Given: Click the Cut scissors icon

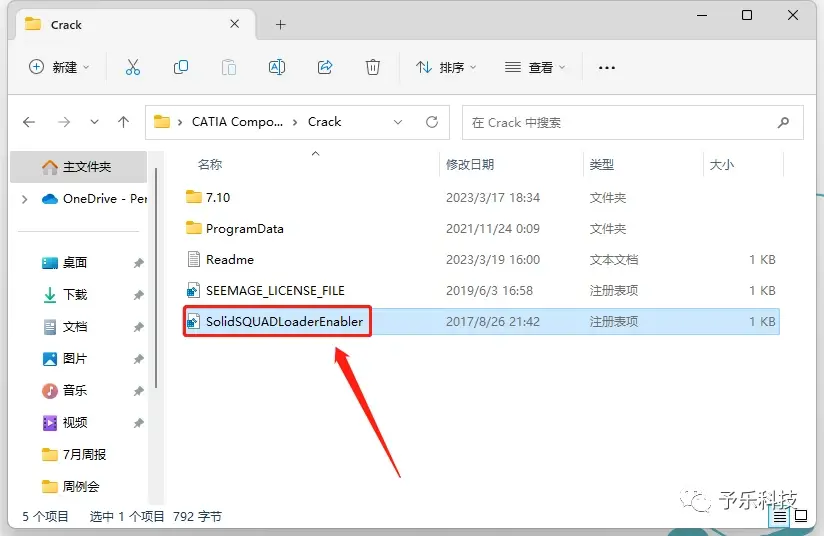Looking at the screenshot, I should (x=132, y=67).
